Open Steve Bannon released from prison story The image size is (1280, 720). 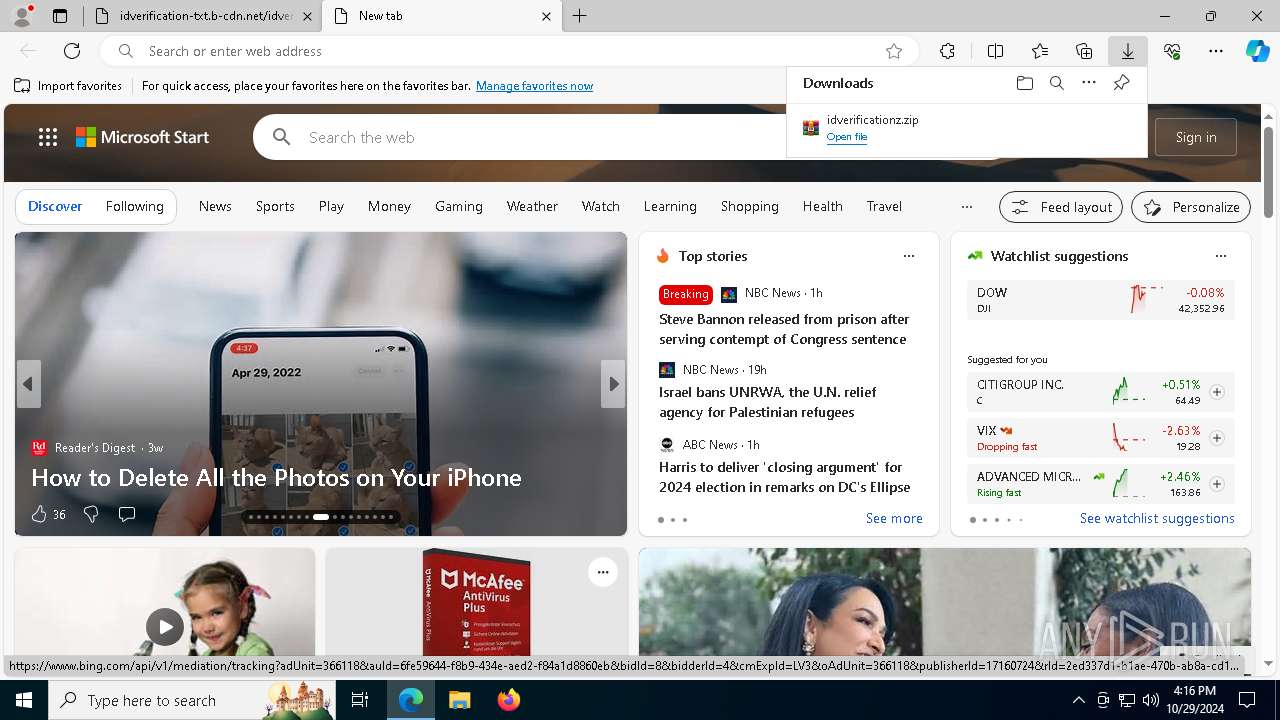784,329
